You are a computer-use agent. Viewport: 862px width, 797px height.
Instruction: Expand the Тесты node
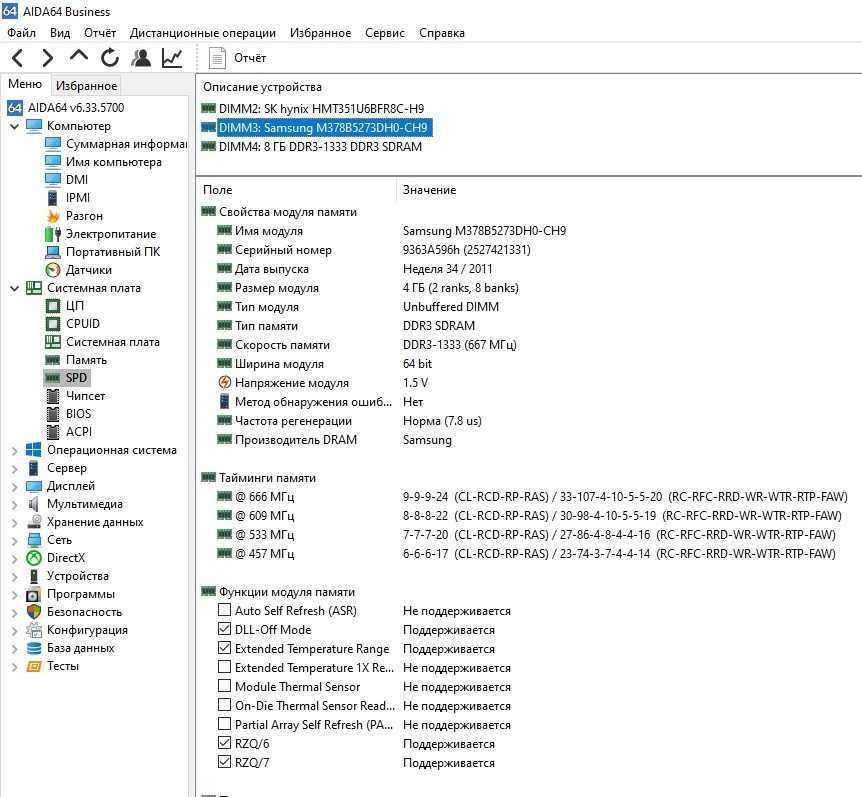[14, 667]
